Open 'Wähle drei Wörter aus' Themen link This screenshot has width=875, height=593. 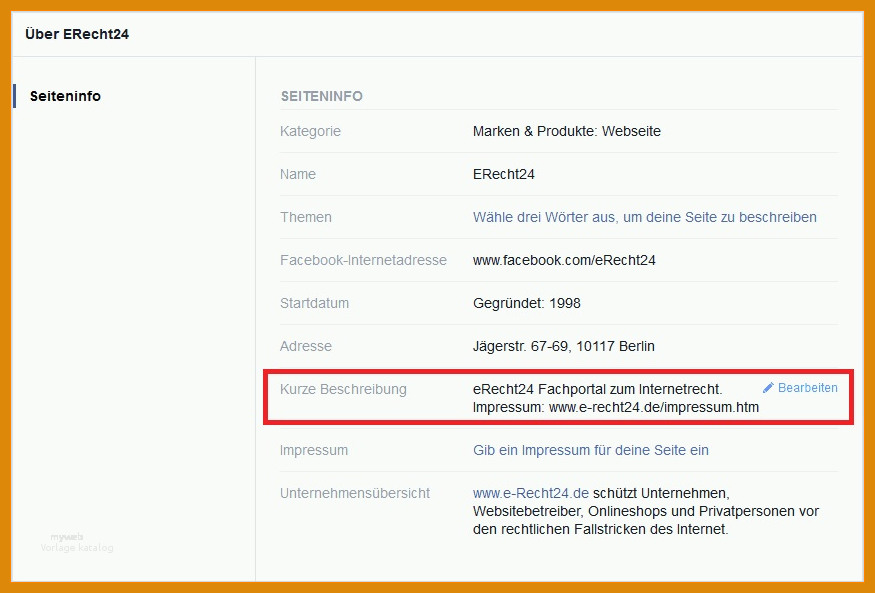click(644, 217)
